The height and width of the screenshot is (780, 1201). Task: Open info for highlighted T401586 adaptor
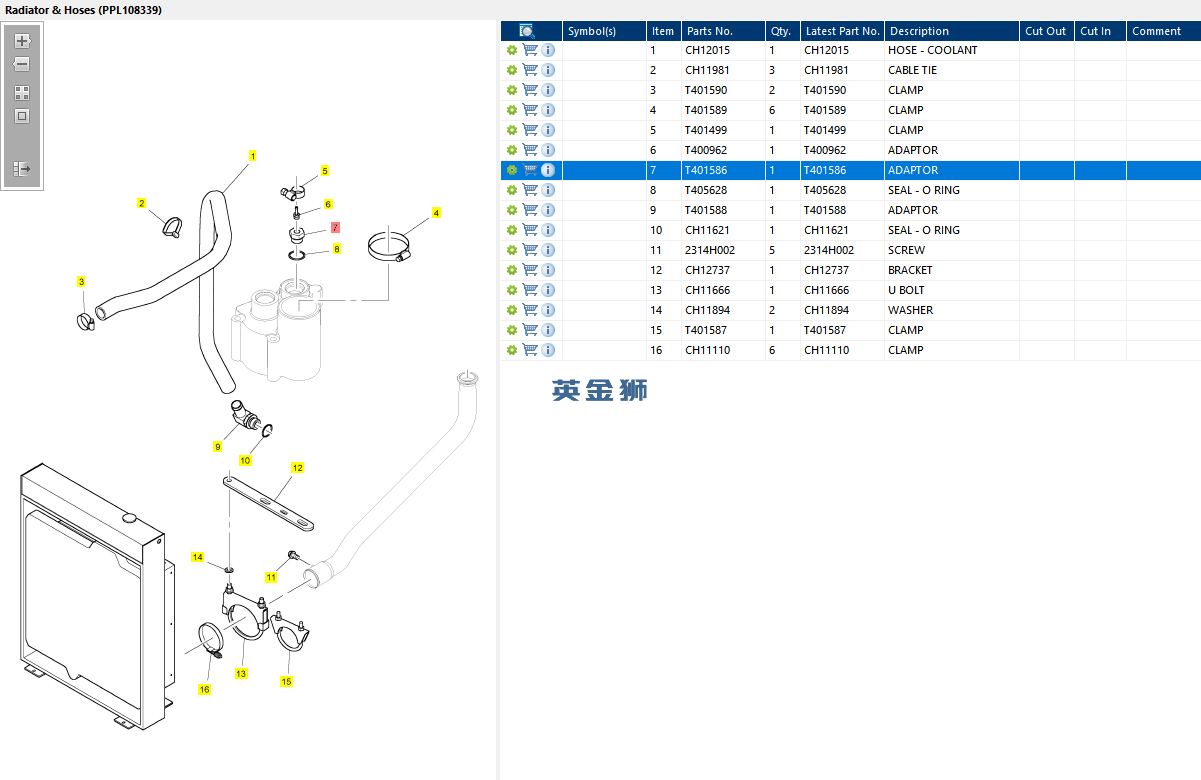pos(548,170)
